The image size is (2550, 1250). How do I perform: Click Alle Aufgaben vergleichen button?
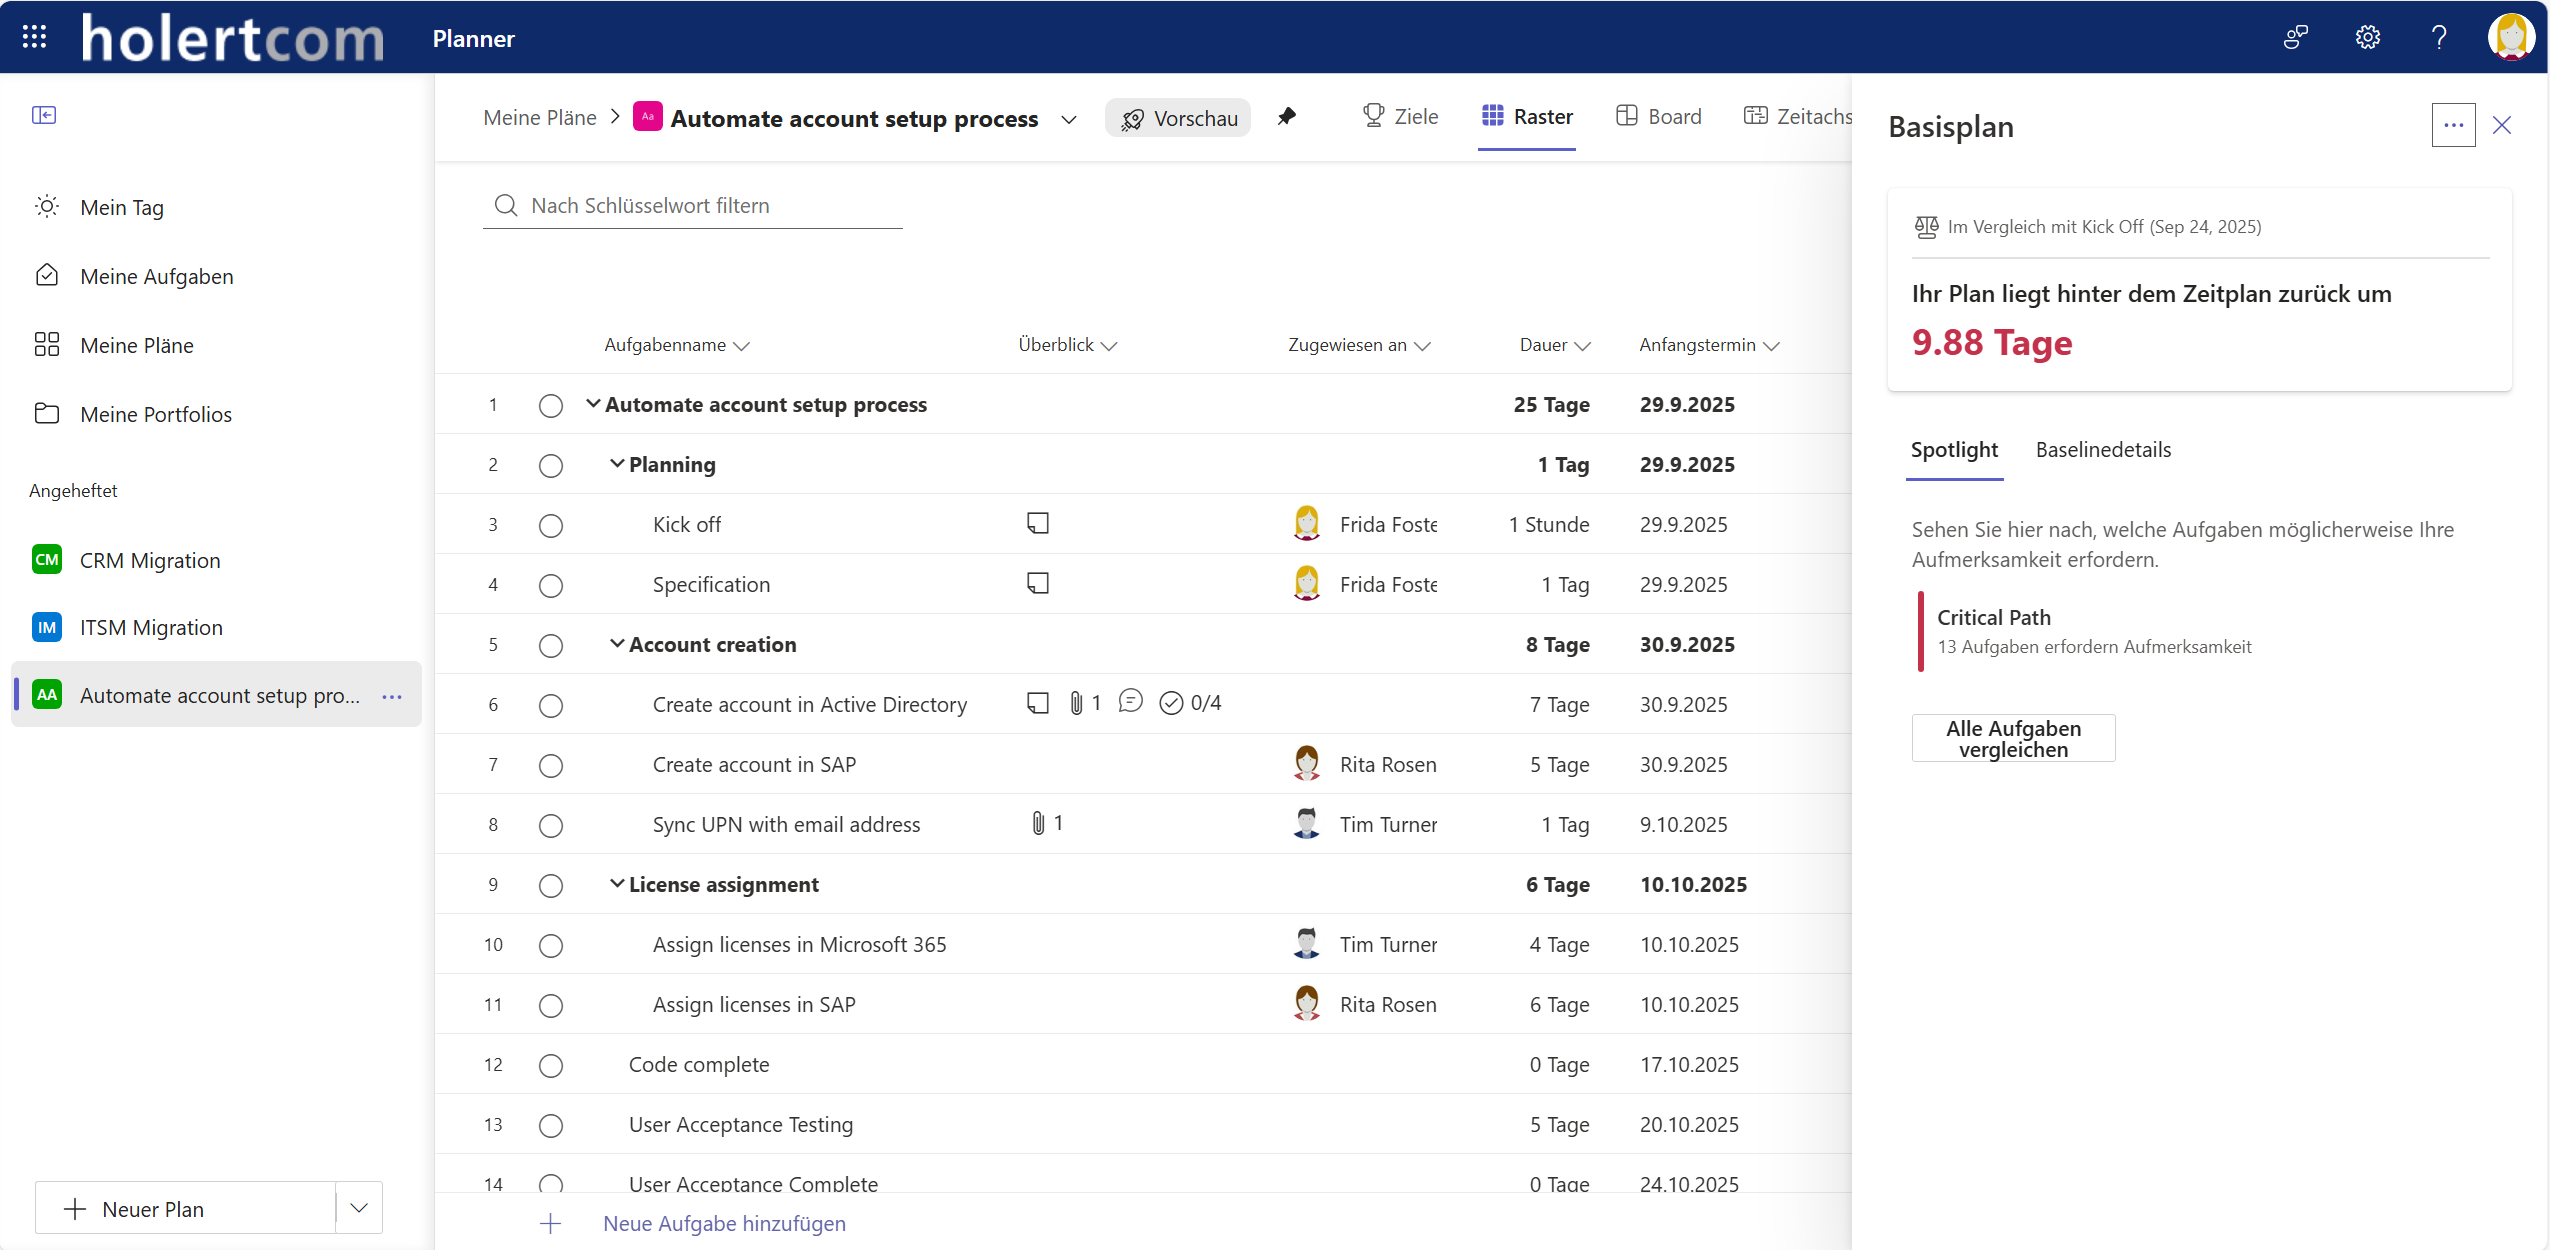[2013, 738]
